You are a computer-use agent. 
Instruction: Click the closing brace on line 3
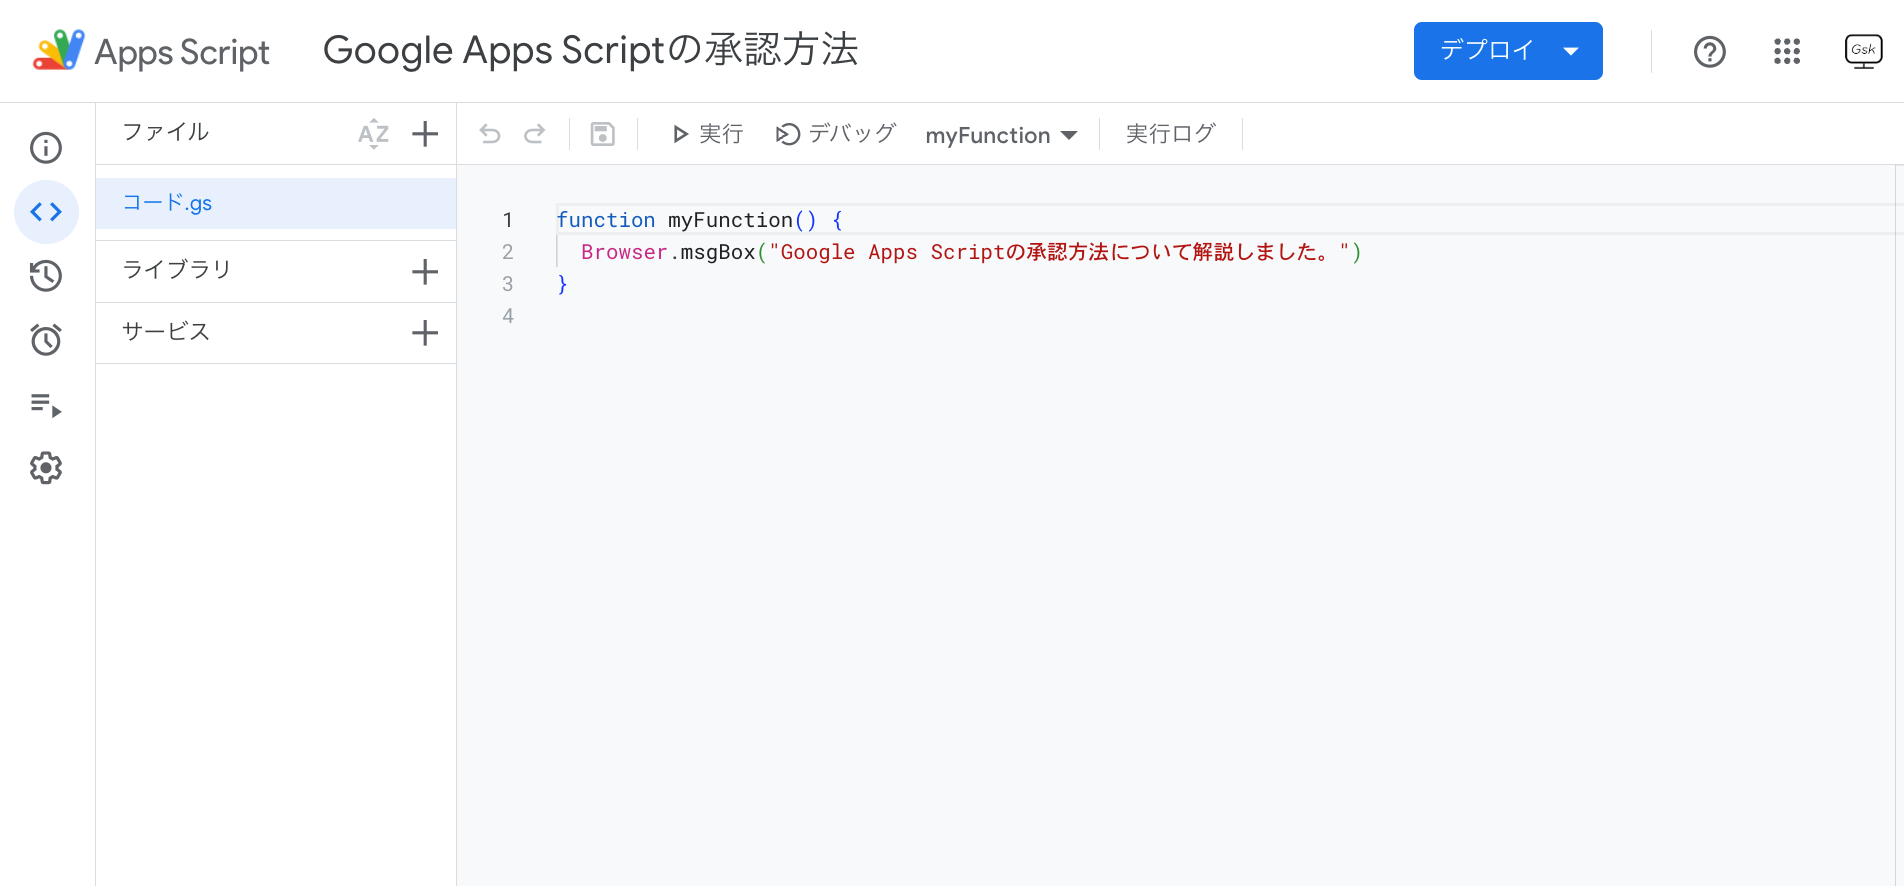click(562, 284)
